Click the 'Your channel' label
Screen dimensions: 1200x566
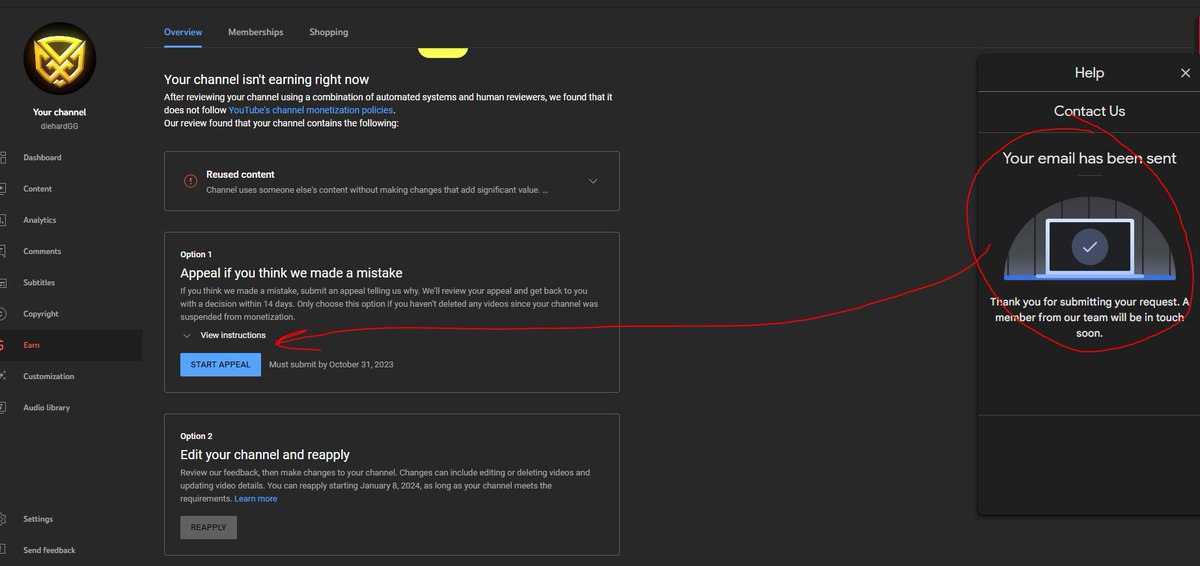59,113
